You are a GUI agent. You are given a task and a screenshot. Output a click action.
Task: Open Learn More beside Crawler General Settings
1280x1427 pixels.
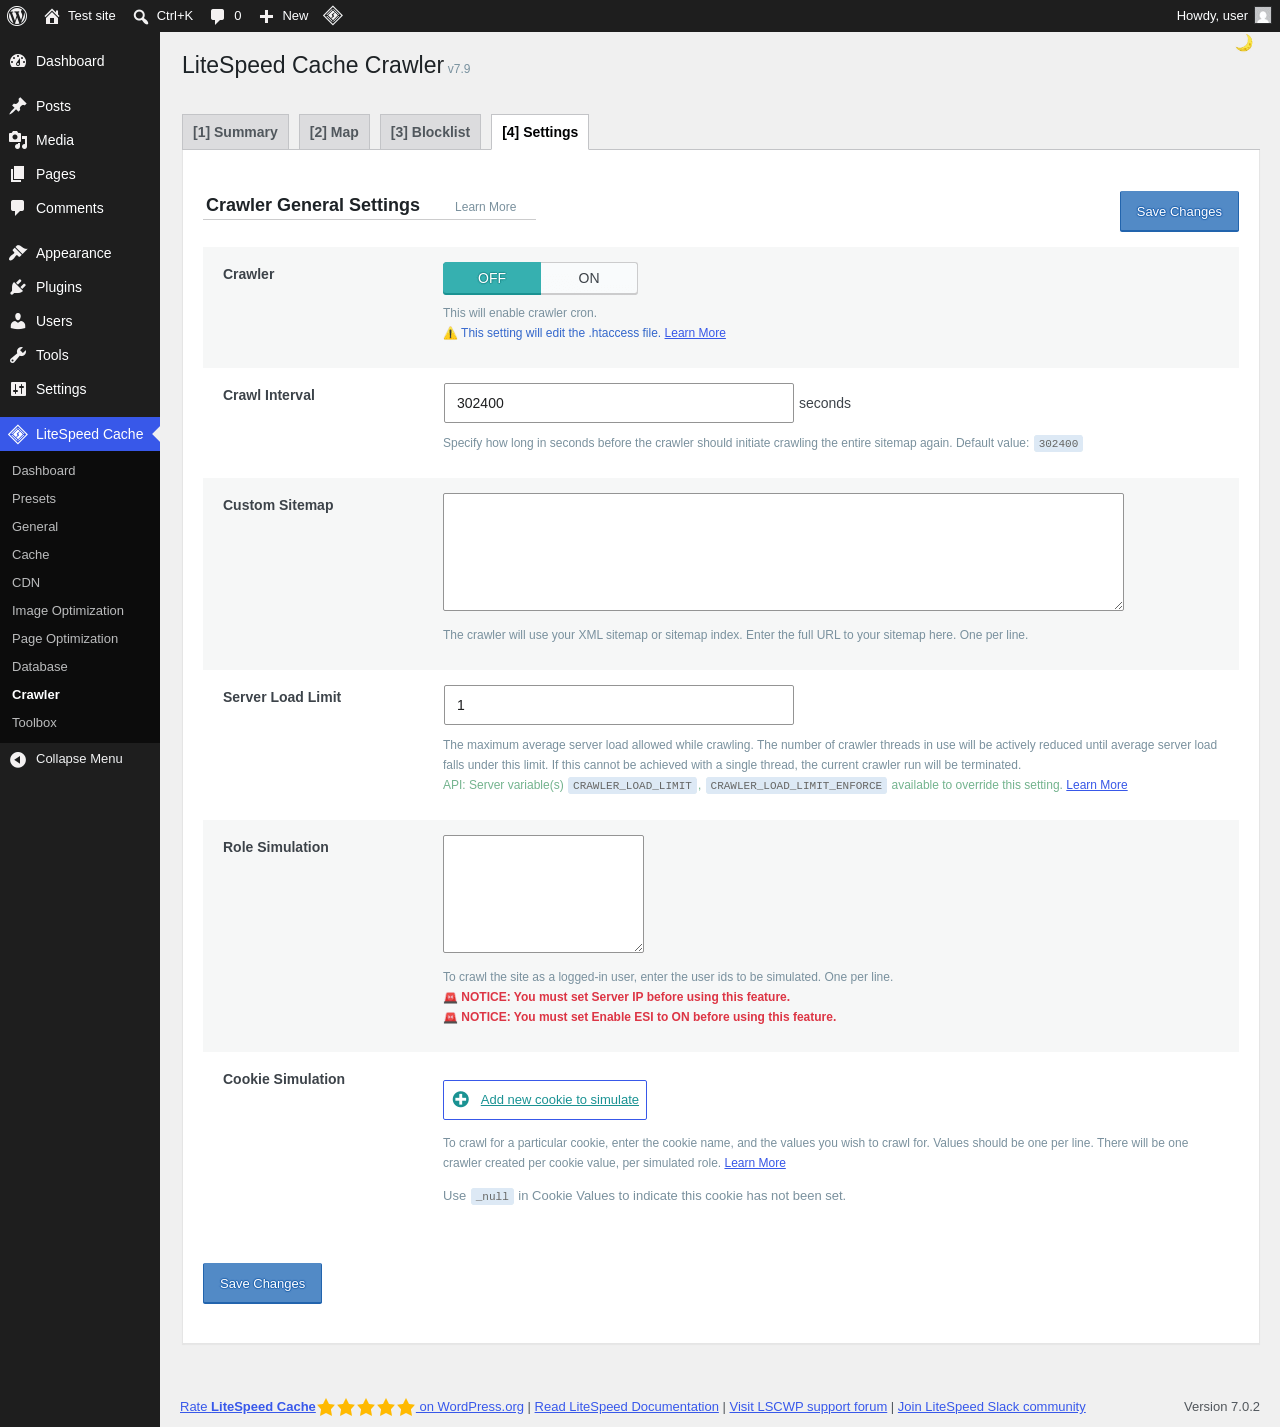click(x=486, y=207)
